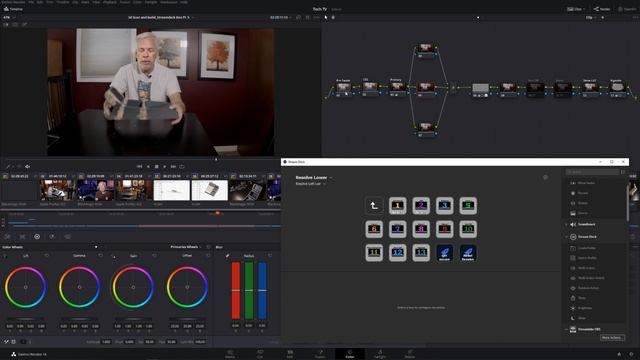The height and width of the screenshot is (360, 640).
Task: Click the red Blur Radius bar
Action: pyautogui.click(x=236, y=291)
